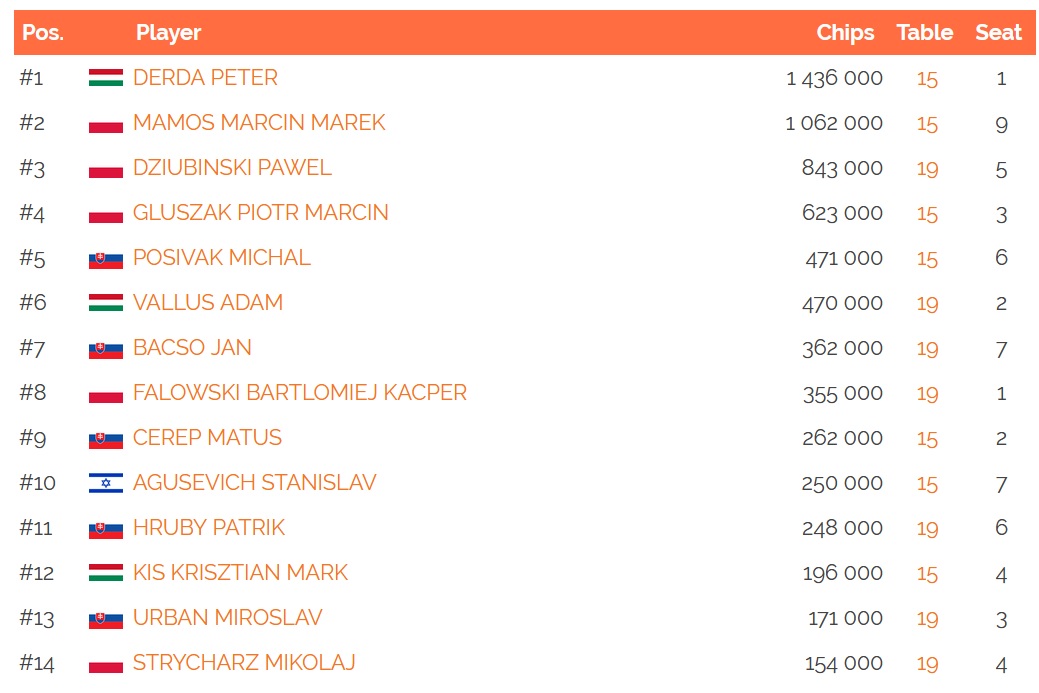Click the Polish flag beside MAMOS MARCIN MAREK
This screenshot has height=693, width=1039.
(x=105, y=123)
